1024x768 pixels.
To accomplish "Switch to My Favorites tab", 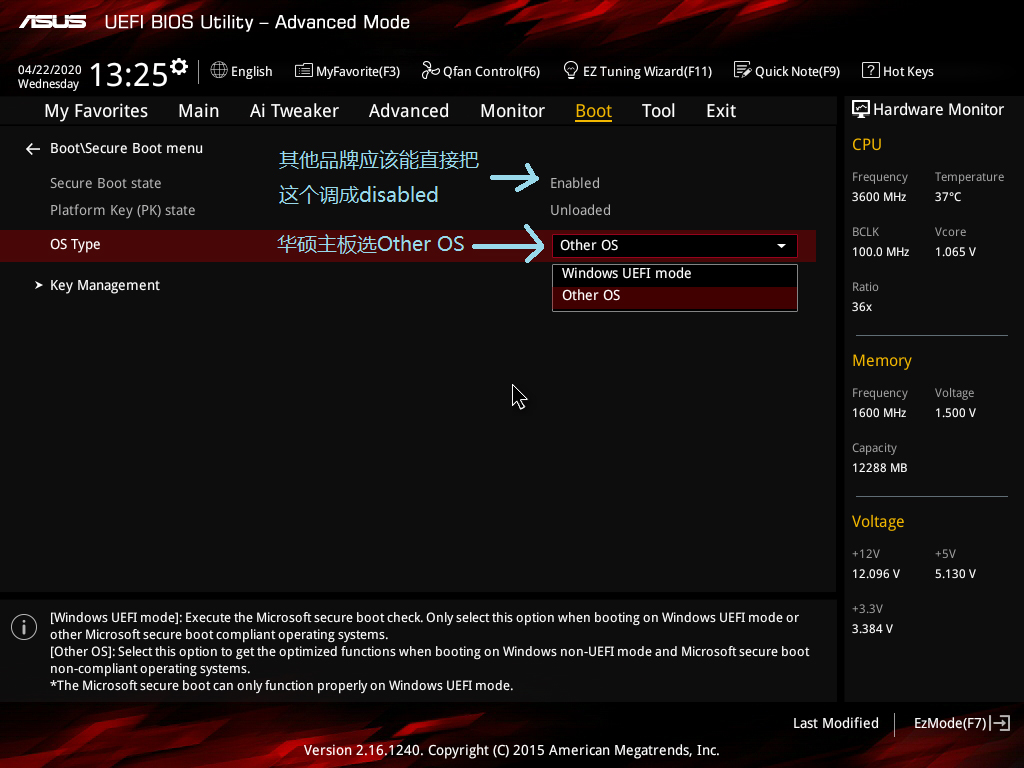I will tap(96, 111).
